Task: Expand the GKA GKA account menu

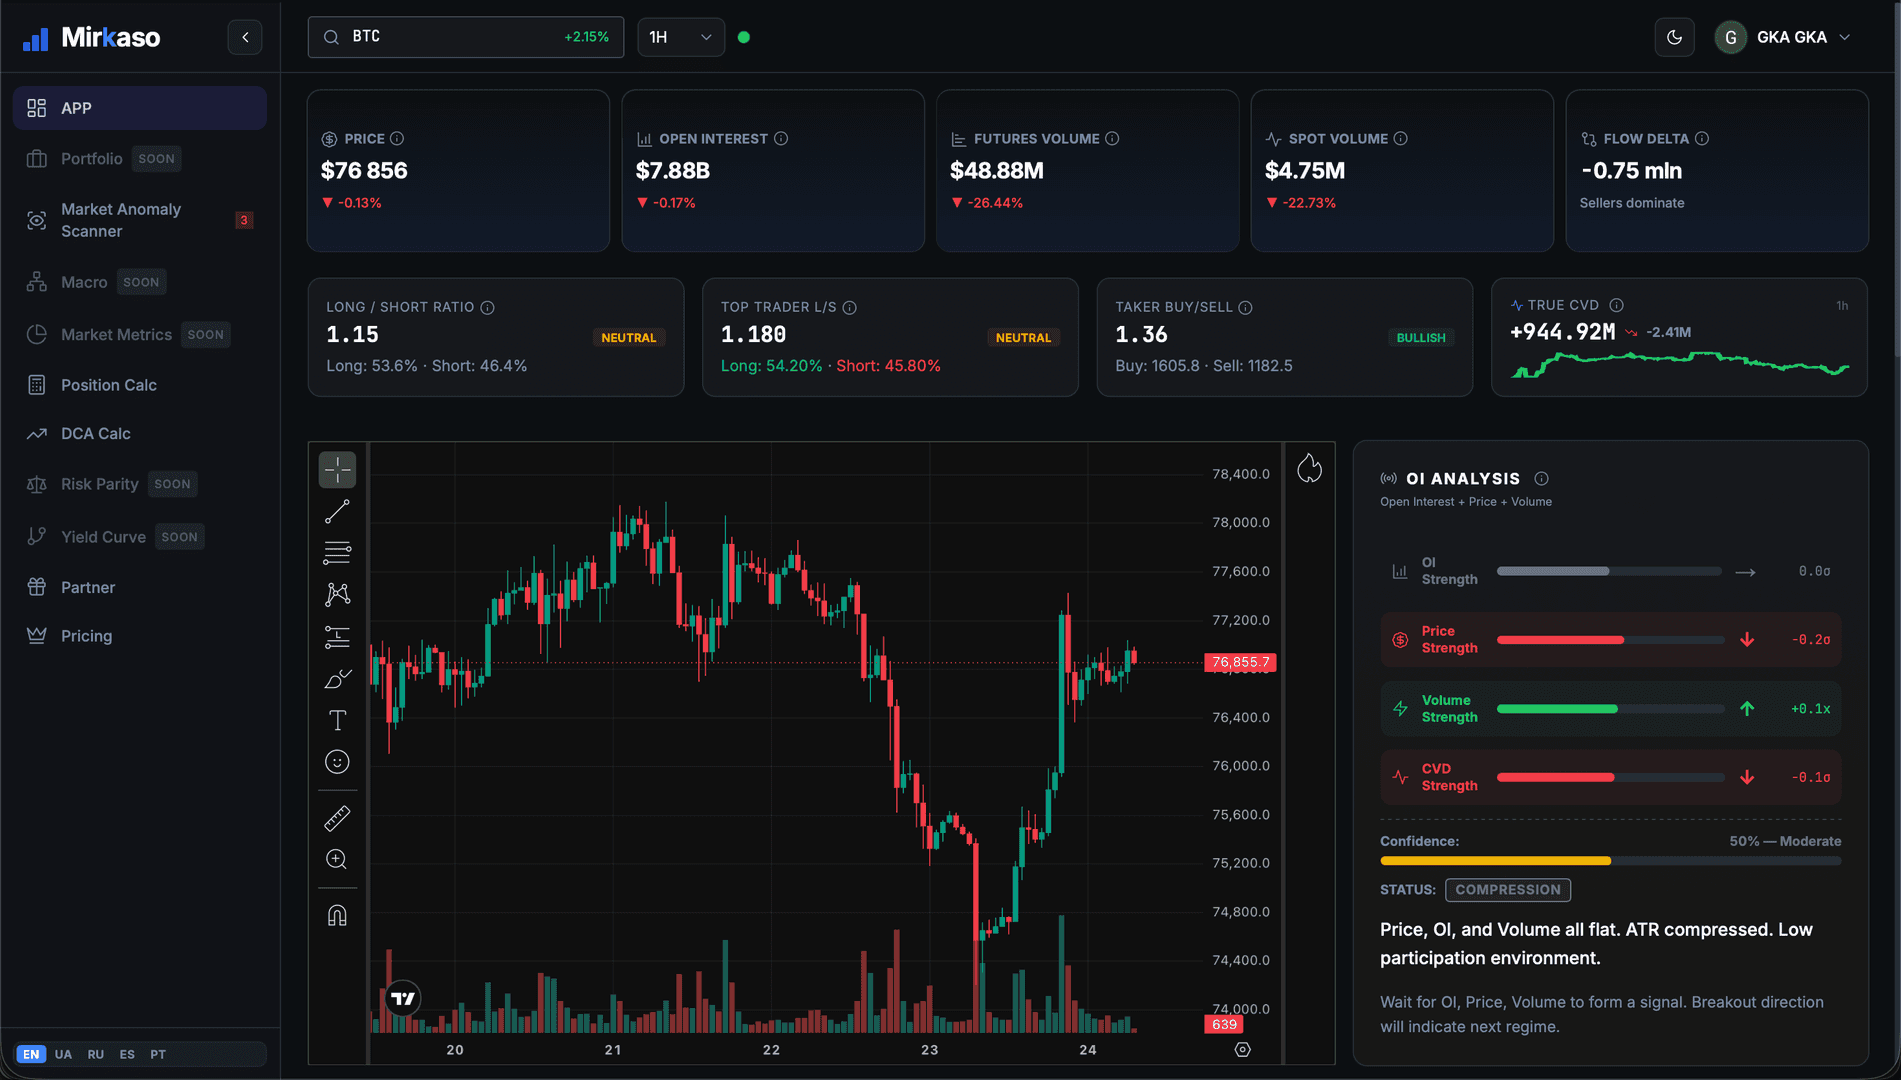Action: tap(1783, 37)
